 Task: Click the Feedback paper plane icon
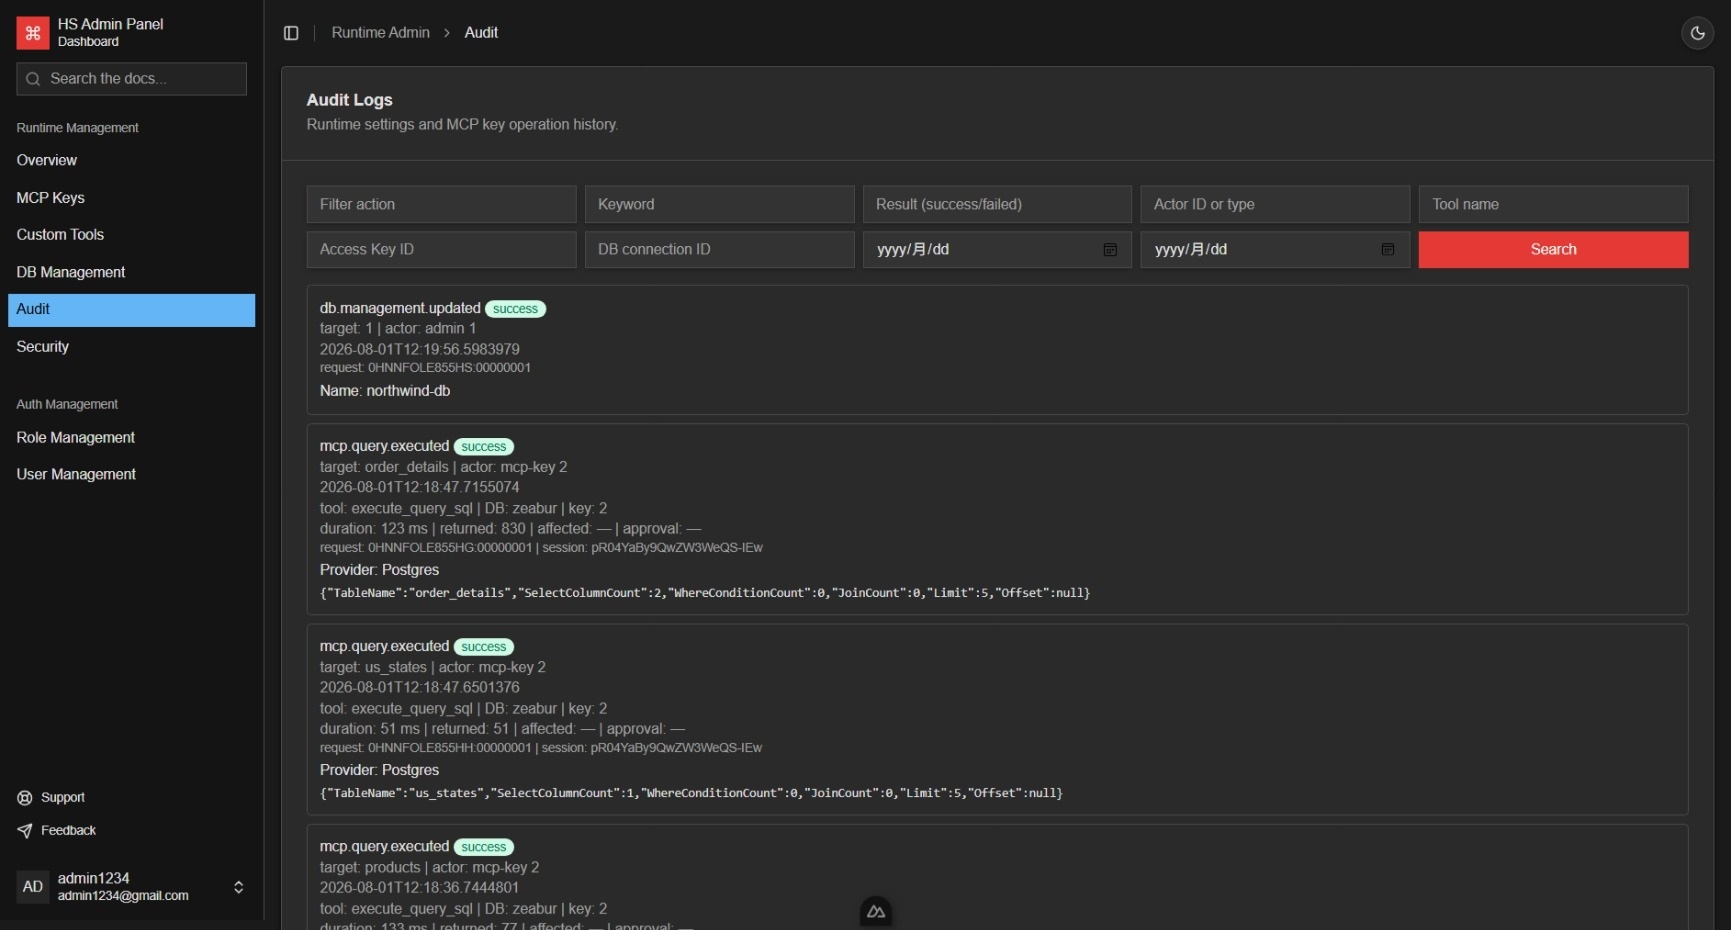point(25,831)
